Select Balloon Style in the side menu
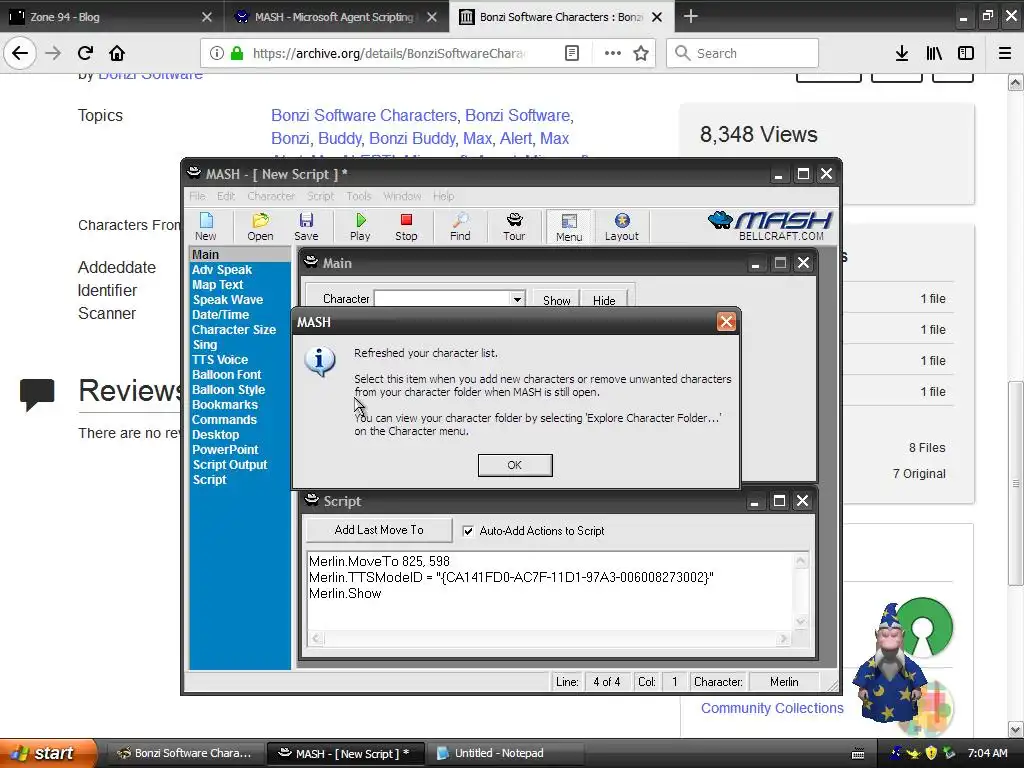Viewport: 1024px width, 768px height. (229, 390)
